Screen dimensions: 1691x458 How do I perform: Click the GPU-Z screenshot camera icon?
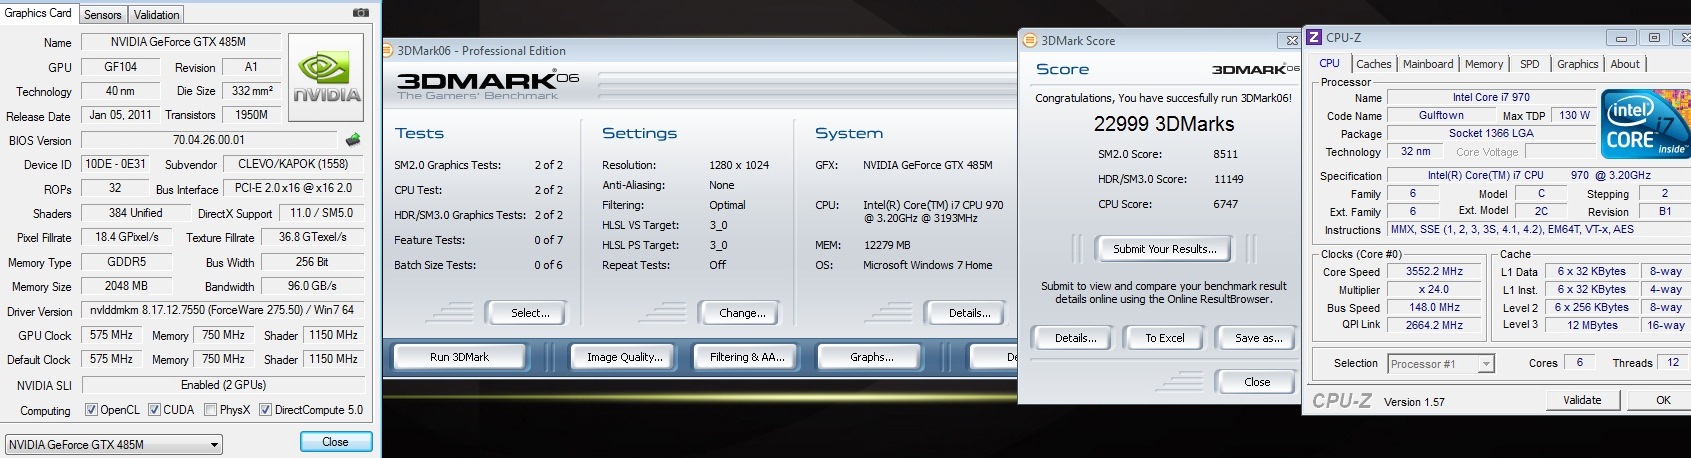point(361,13)
